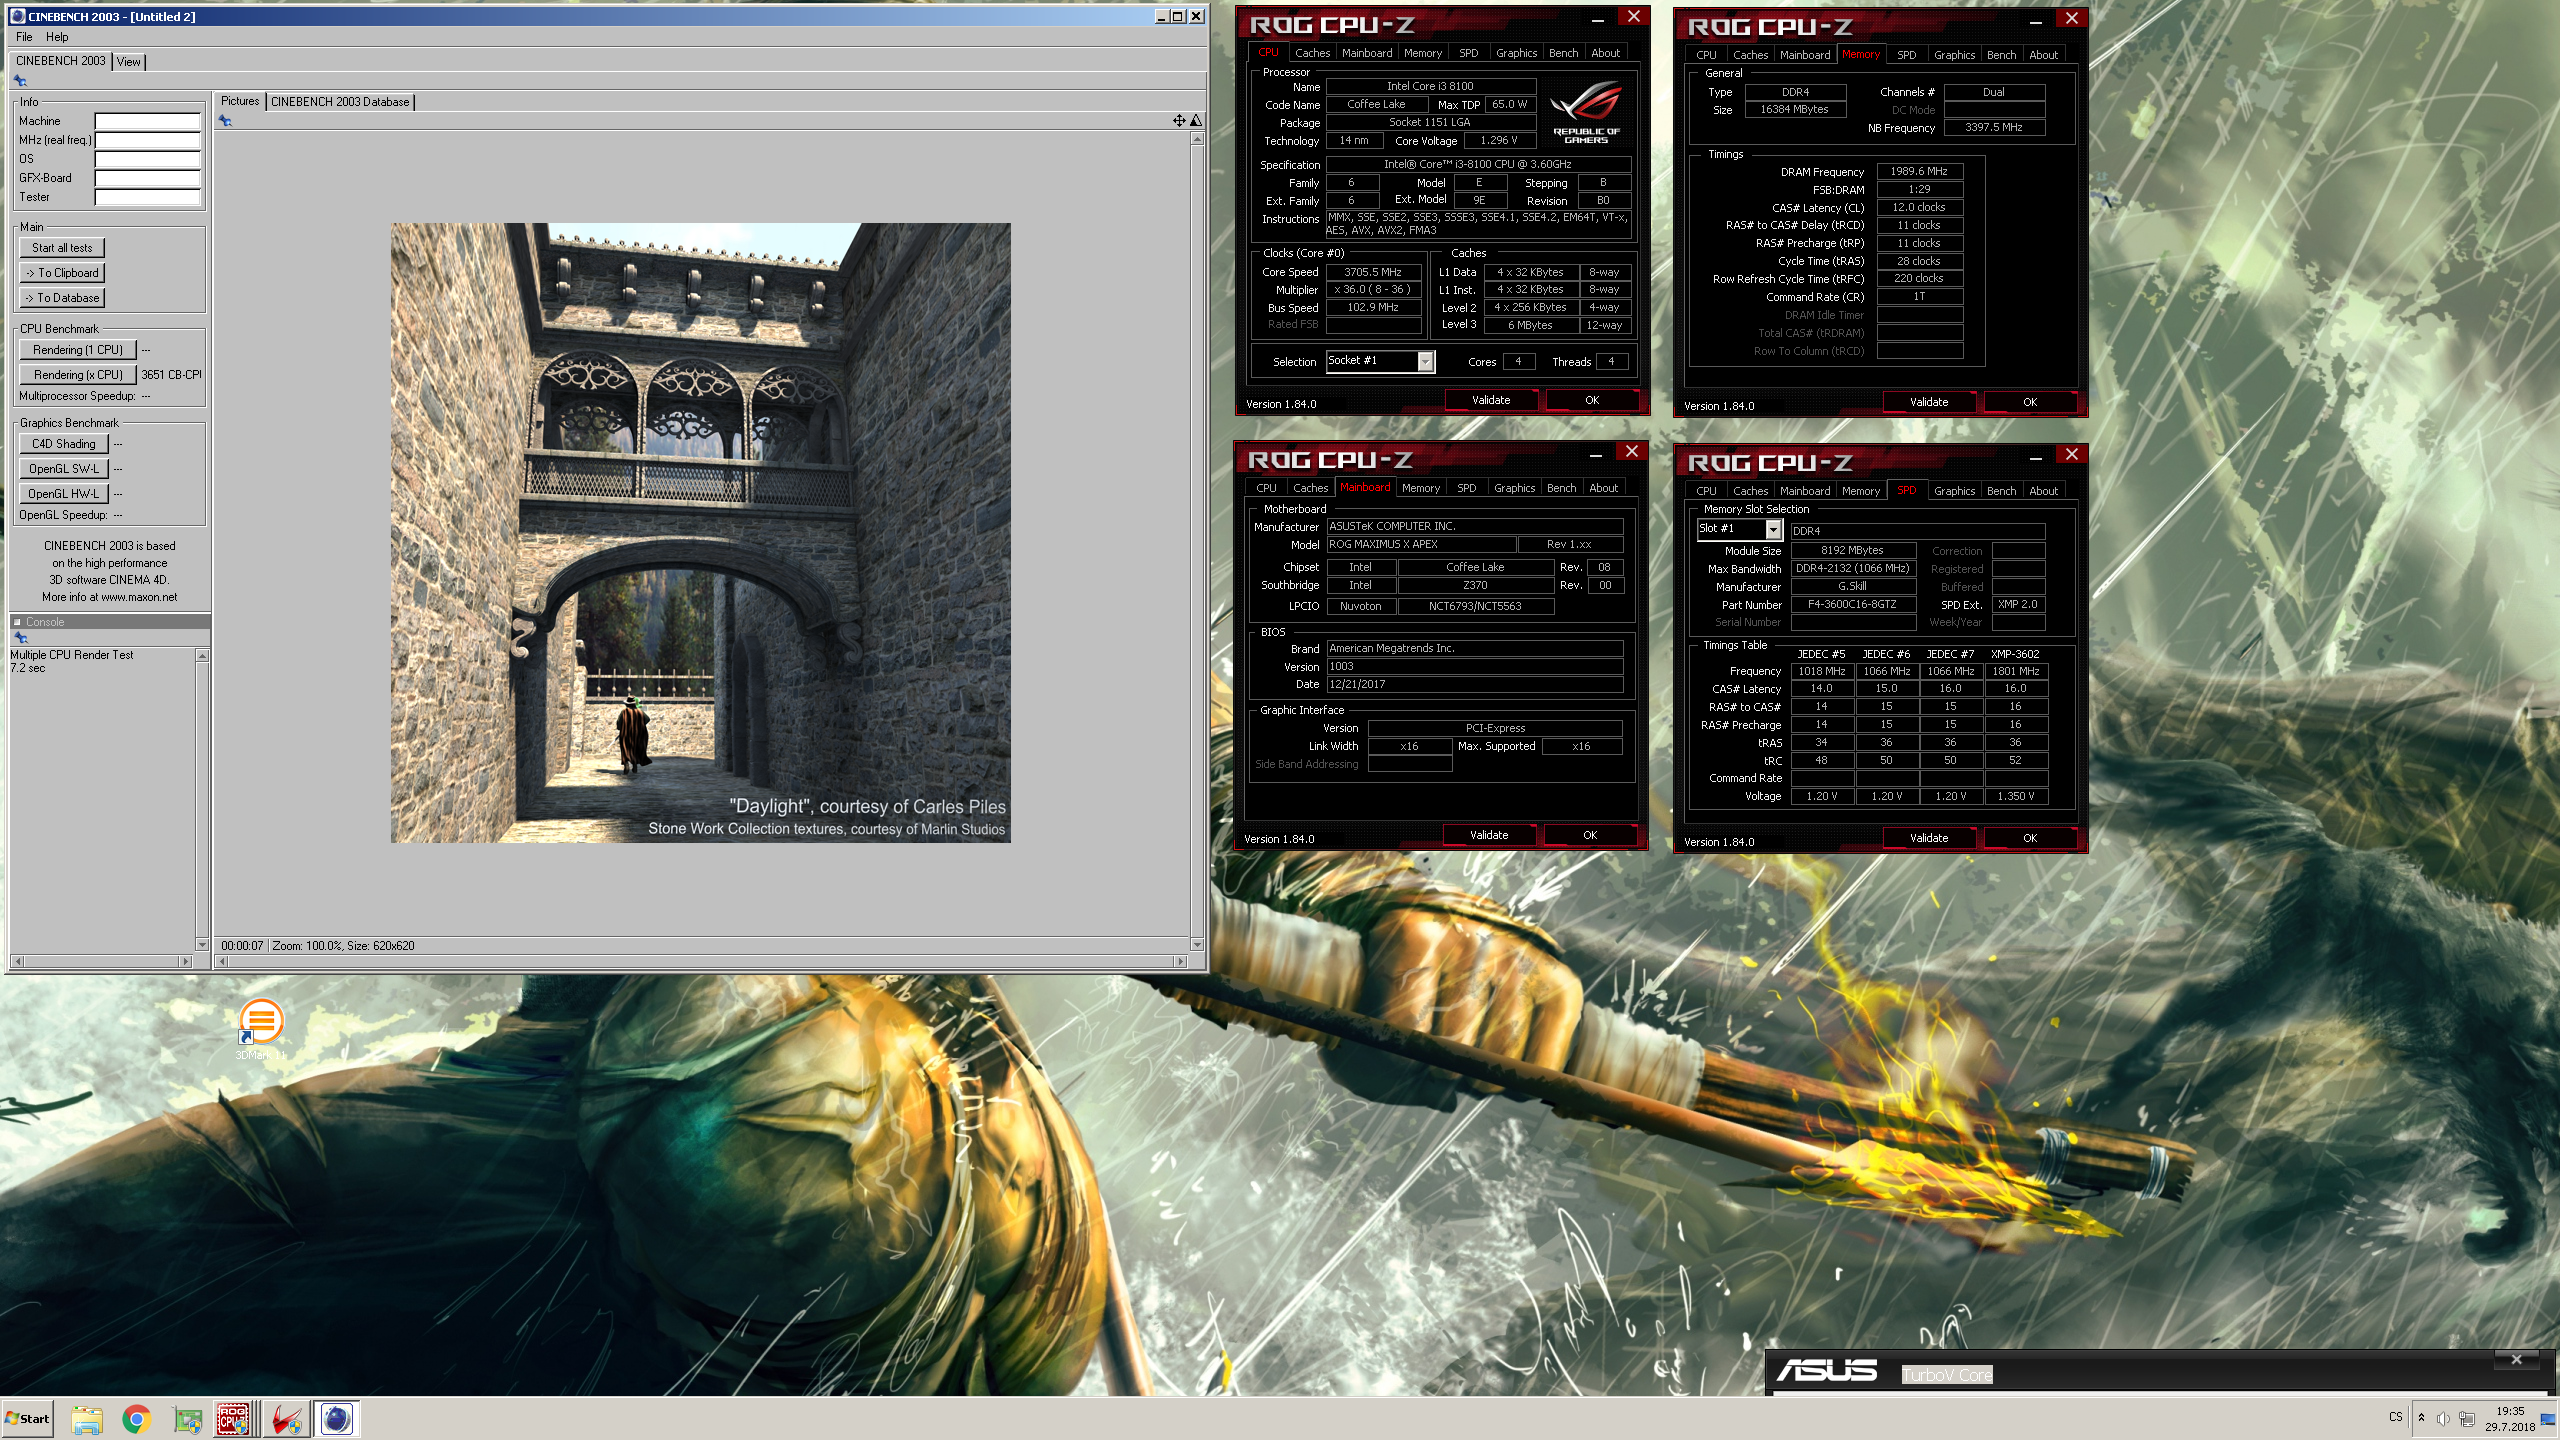Viewport: 2560px width, 1440px height.
Task: Close the ASUS TurboV Core window
Action: pos(2517,1359)
